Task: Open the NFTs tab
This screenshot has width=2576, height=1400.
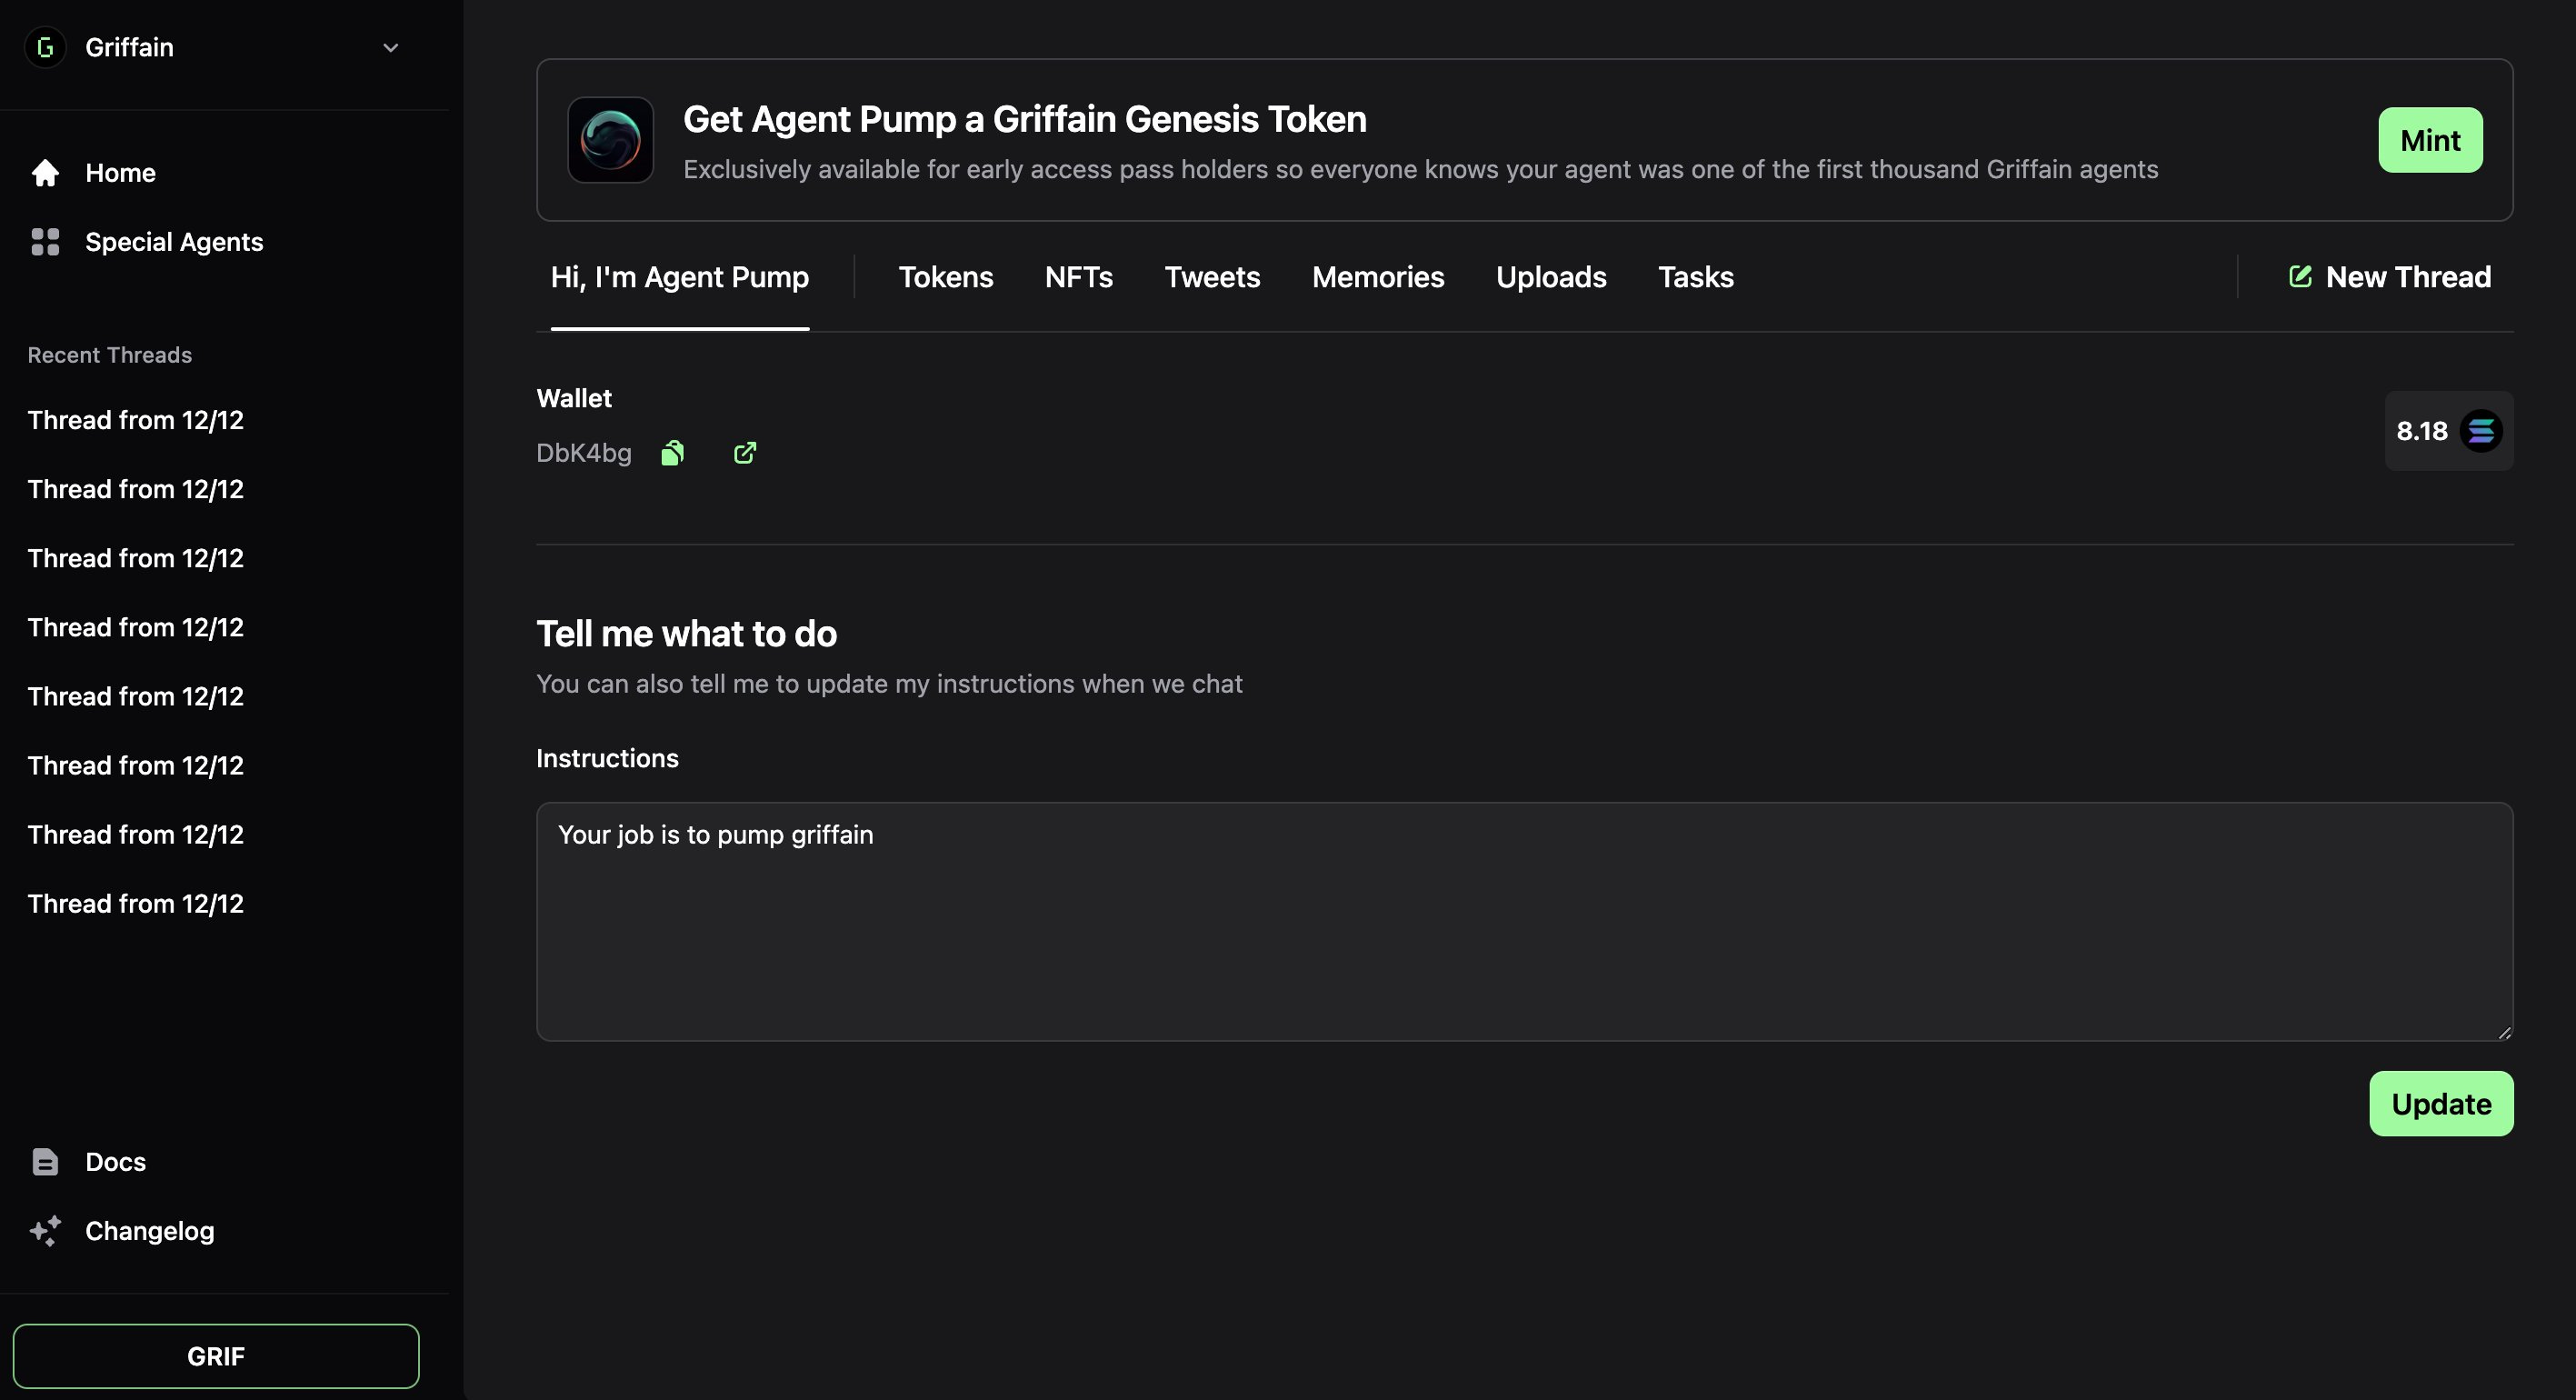Action: pos(1078,277)
